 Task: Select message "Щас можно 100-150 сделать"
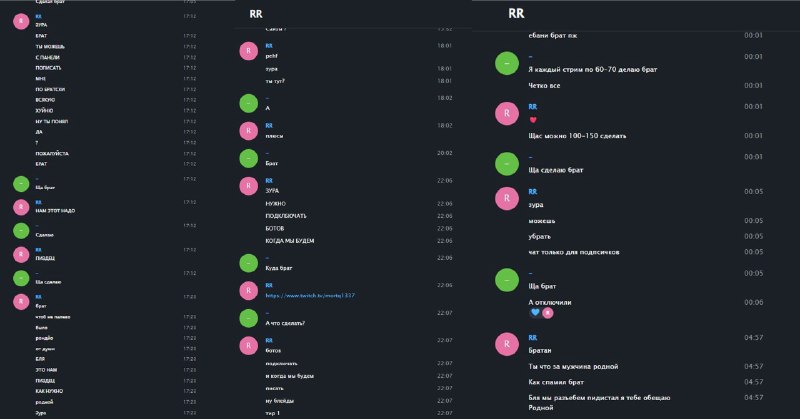[577, 136]
